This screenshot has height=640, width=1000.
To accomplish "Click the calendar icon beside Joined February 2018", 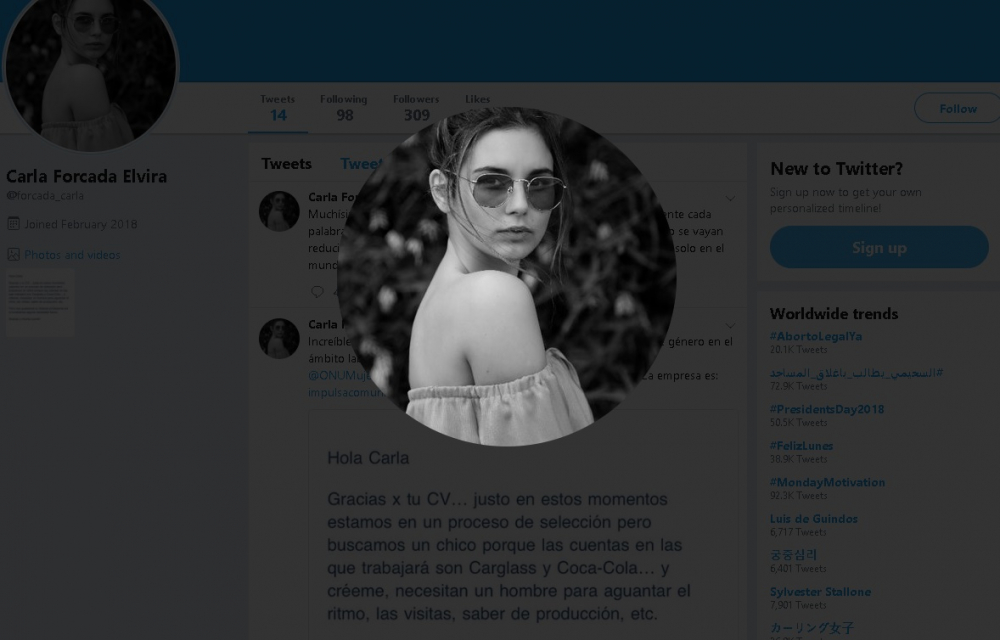I will [13, 224].
